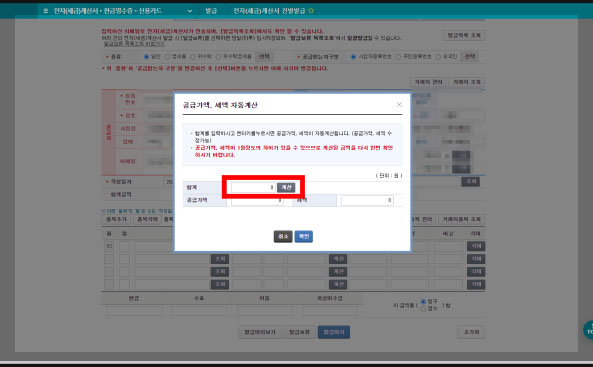Screen dimensions: 593x367
Task: Click the 발급 breadcrumb in header
Action: (211, 11)
